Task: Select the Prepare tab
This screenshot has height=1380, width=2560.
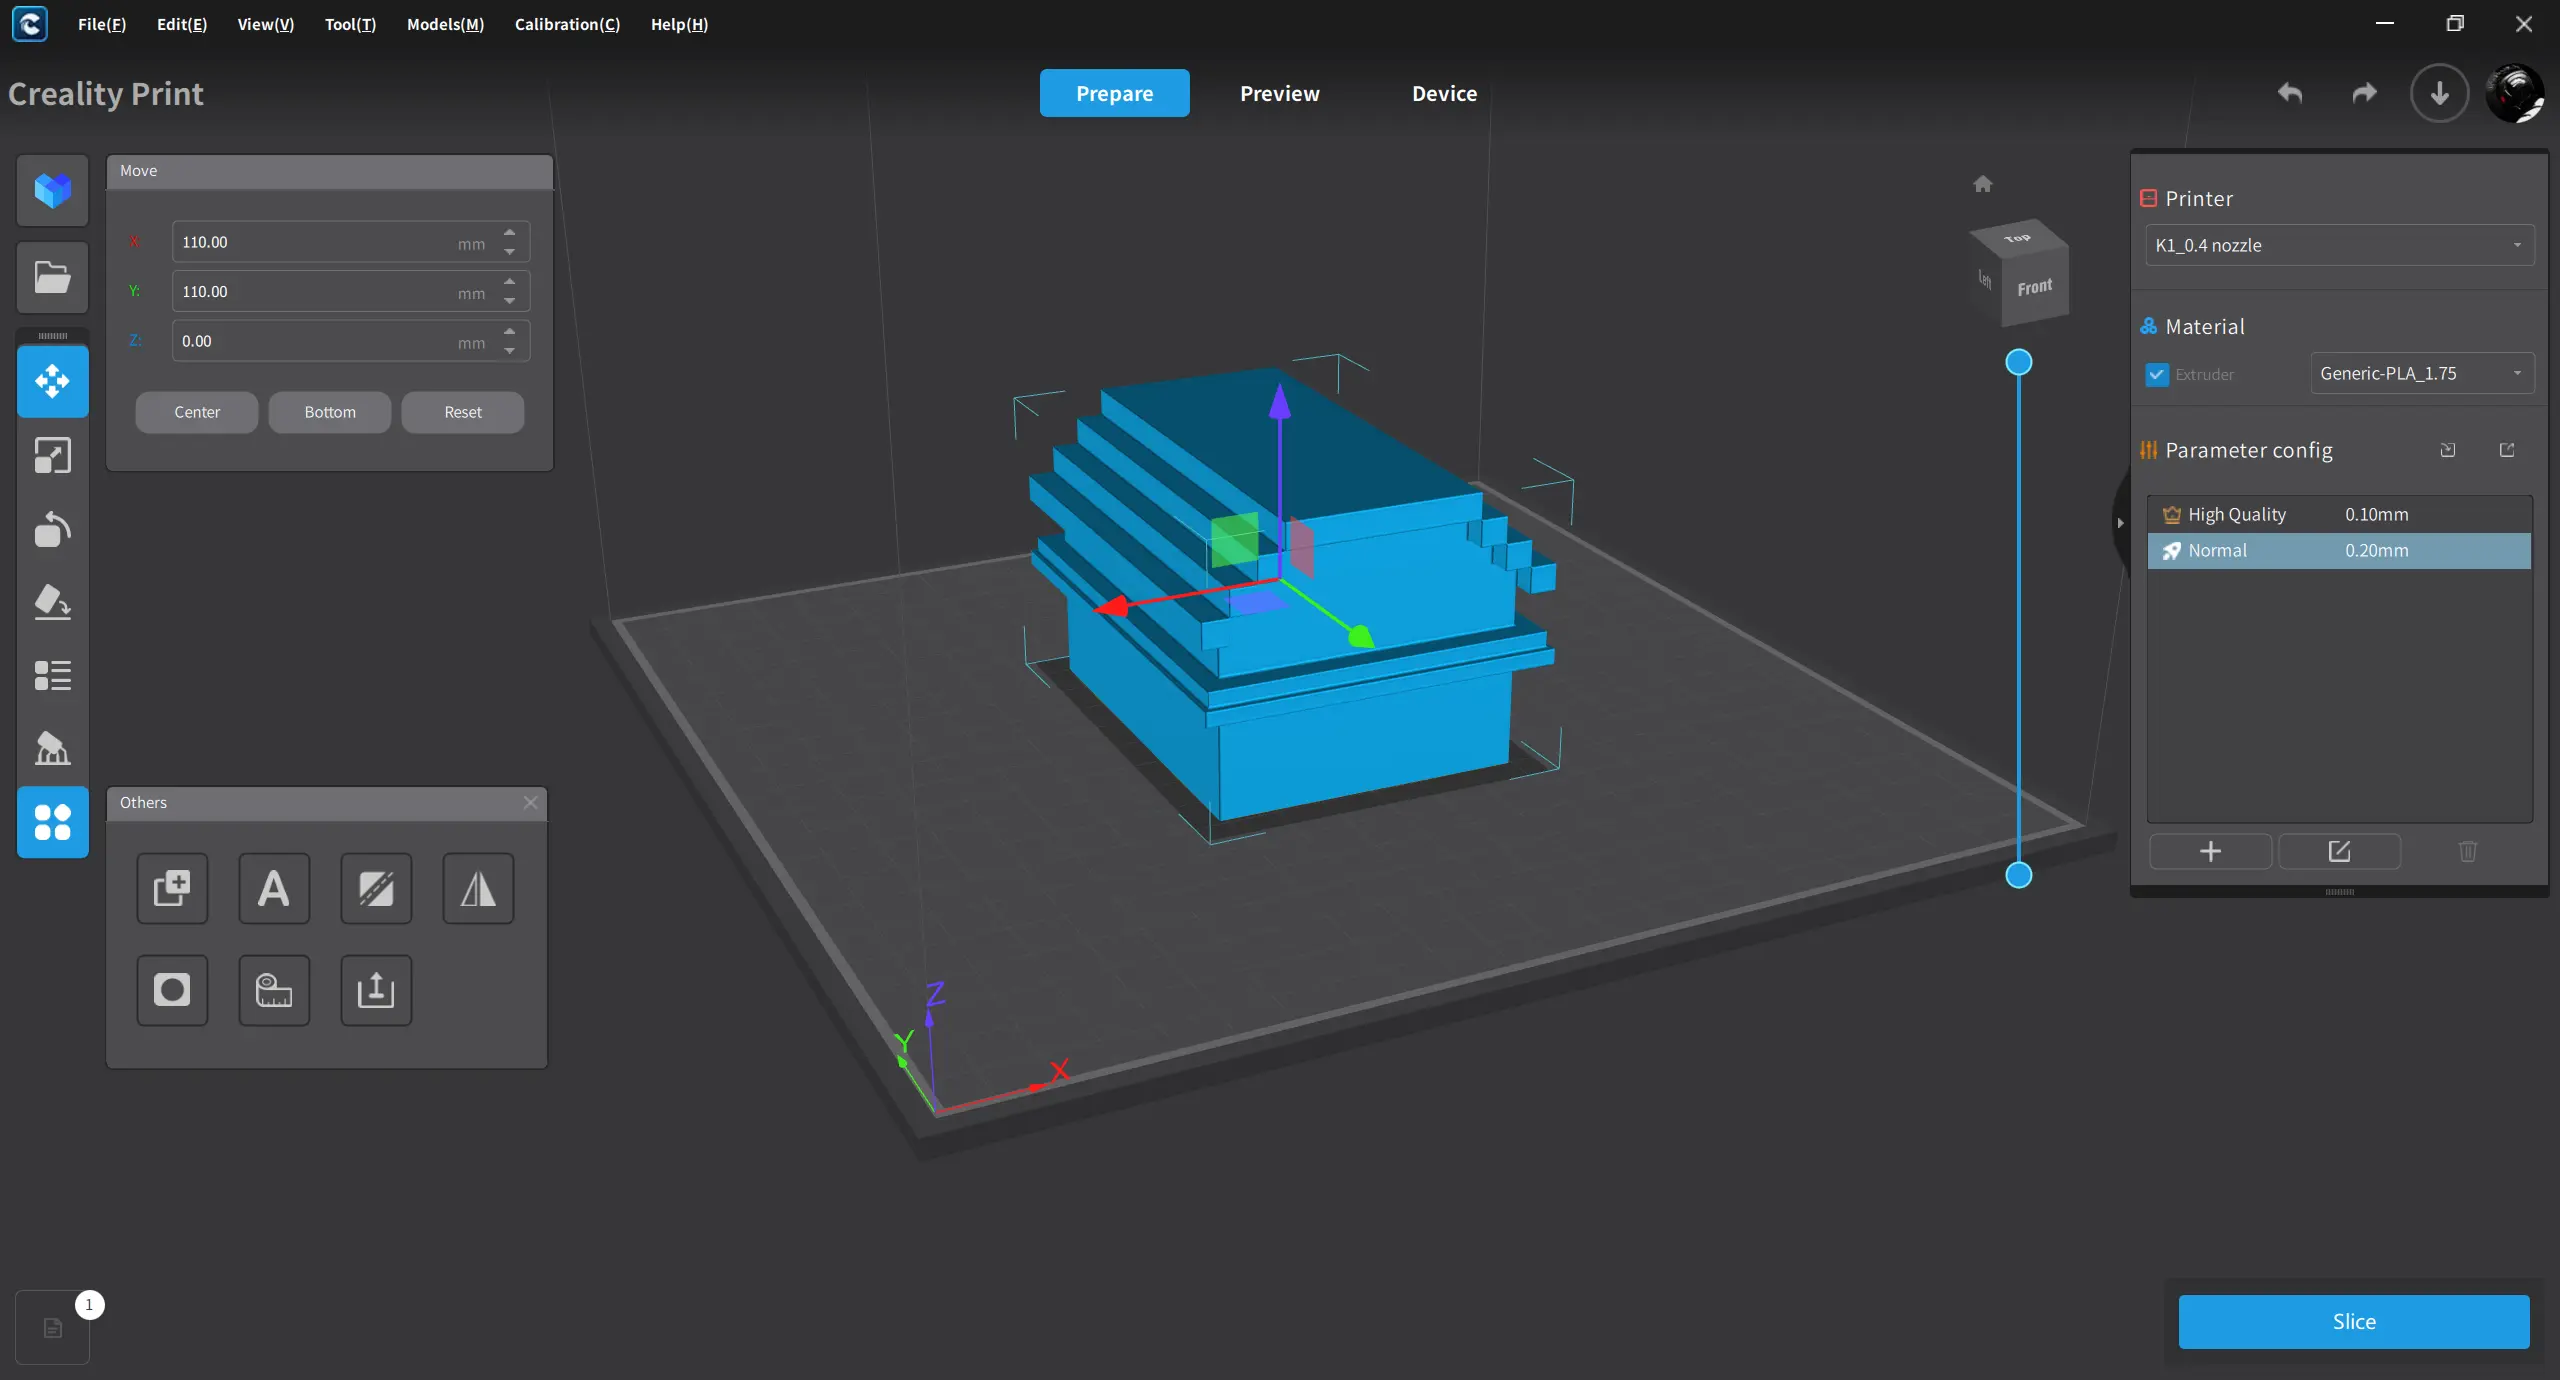Action: tap(1114, 93)
